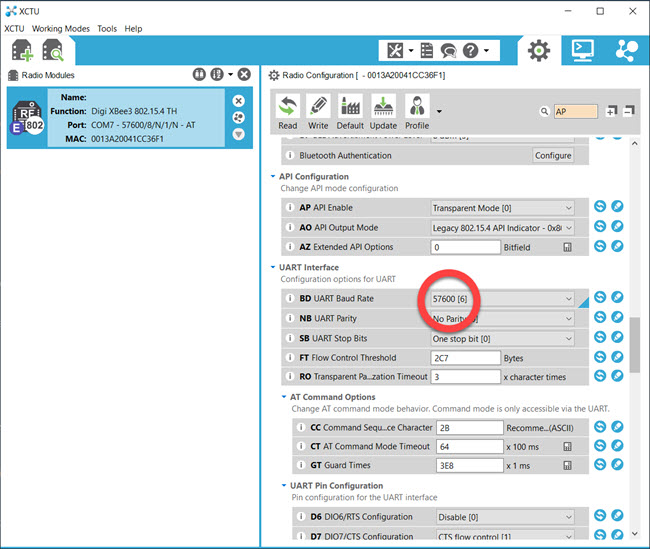Open the Tools menu
The width and height of the screenshot is (650, 549).
pyautogui.click(x=107, y=29)
